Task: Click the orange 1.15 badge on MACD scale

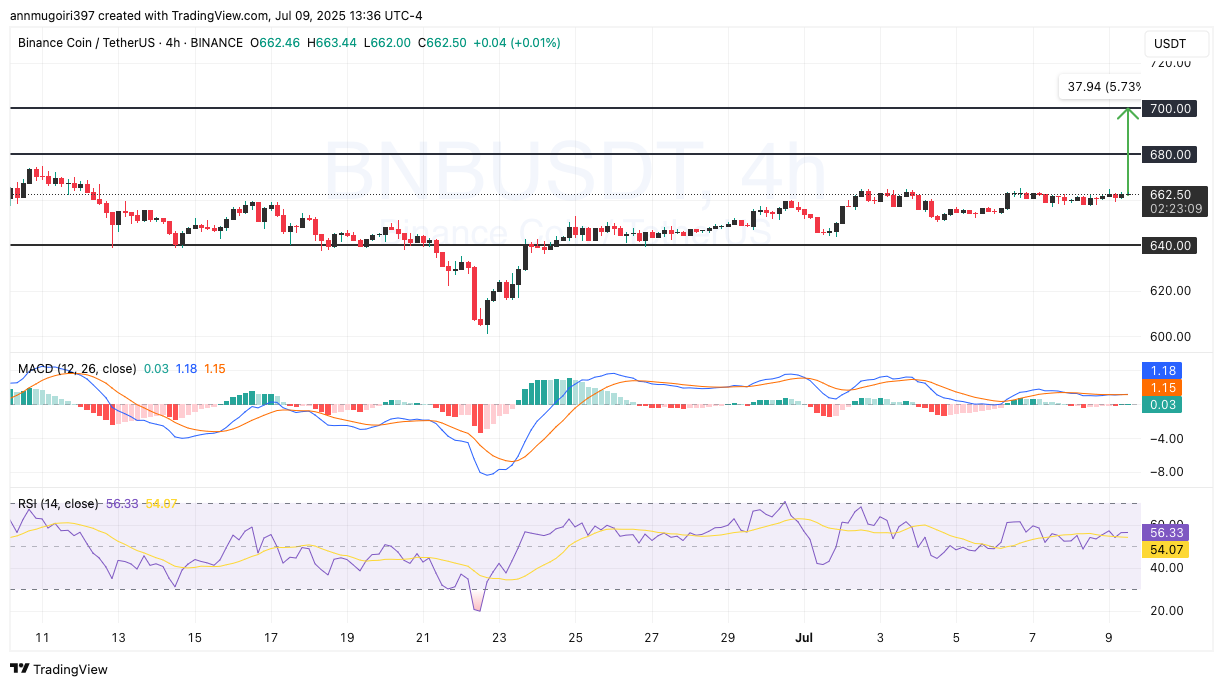Action: point(1163,387)
